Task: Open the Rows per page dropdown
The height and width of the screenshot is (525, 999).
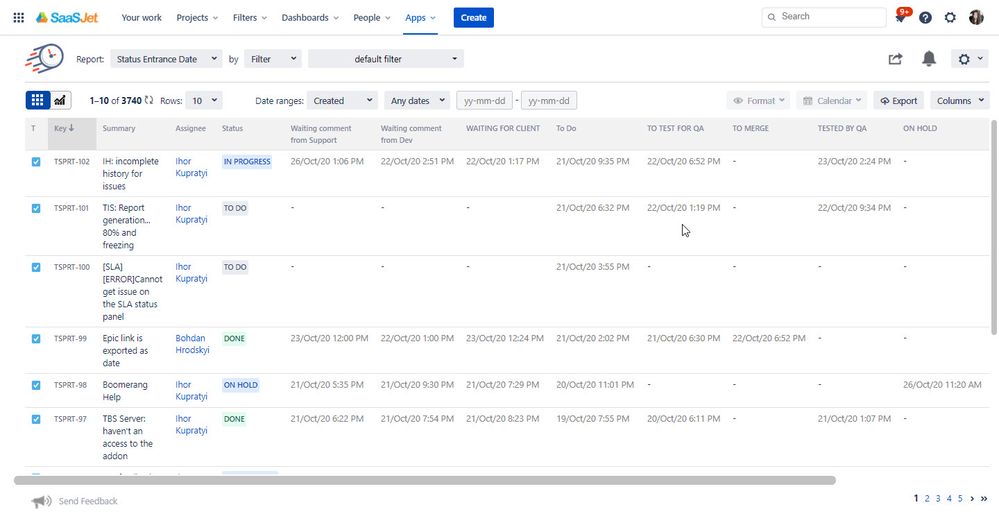Action: [x=205, y=101]
